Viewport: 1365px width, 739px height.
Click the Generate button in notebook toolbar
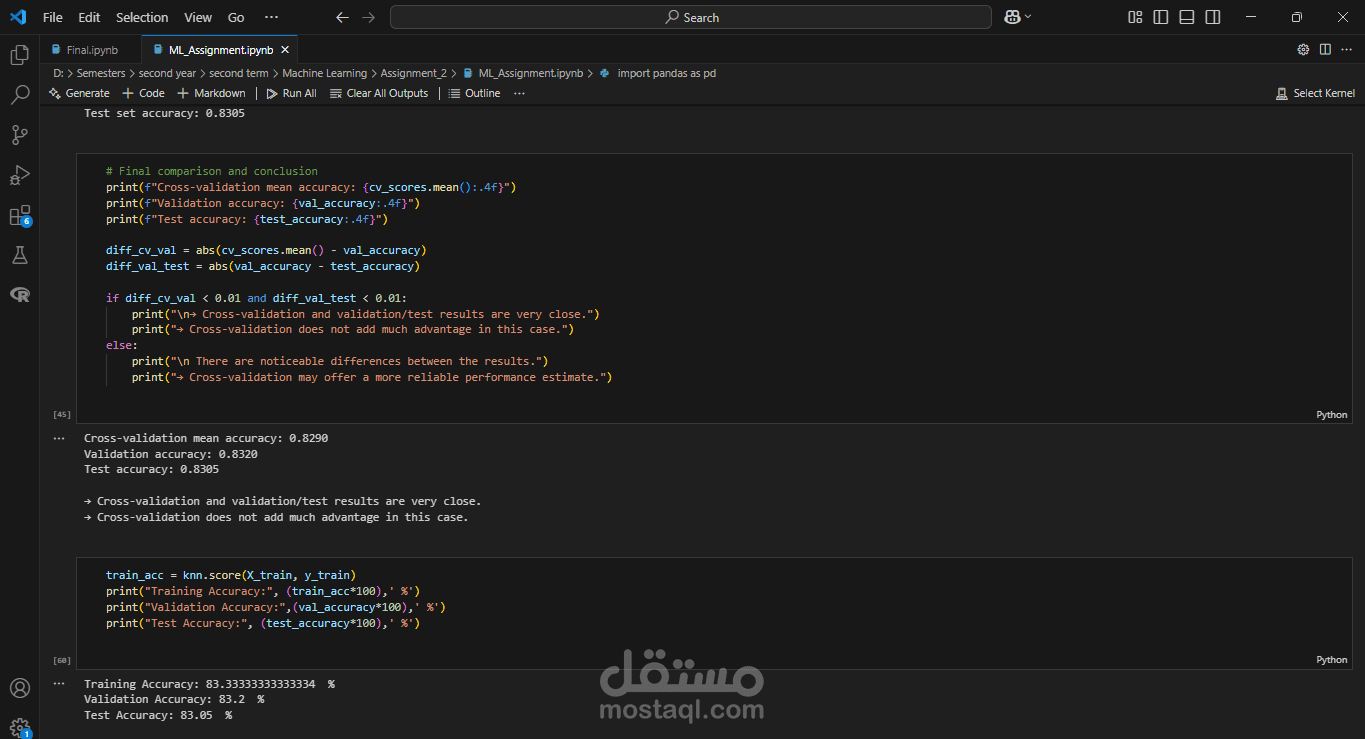click(79, 93)
